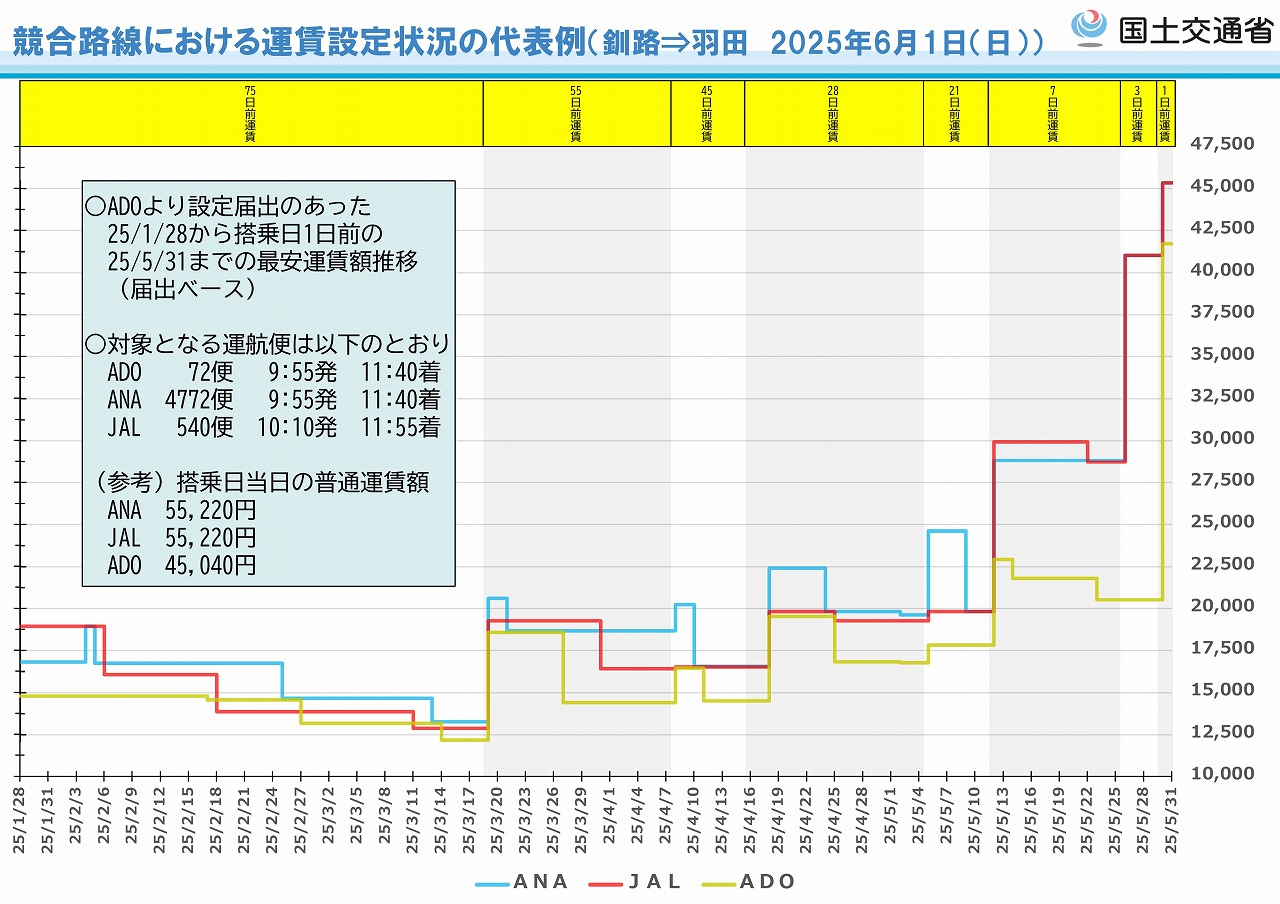Image resolution: width=1280 pixels, height=904 pixels.
Task: Click the fare line ANA 55,220円
Action: [x=181, y=510]
